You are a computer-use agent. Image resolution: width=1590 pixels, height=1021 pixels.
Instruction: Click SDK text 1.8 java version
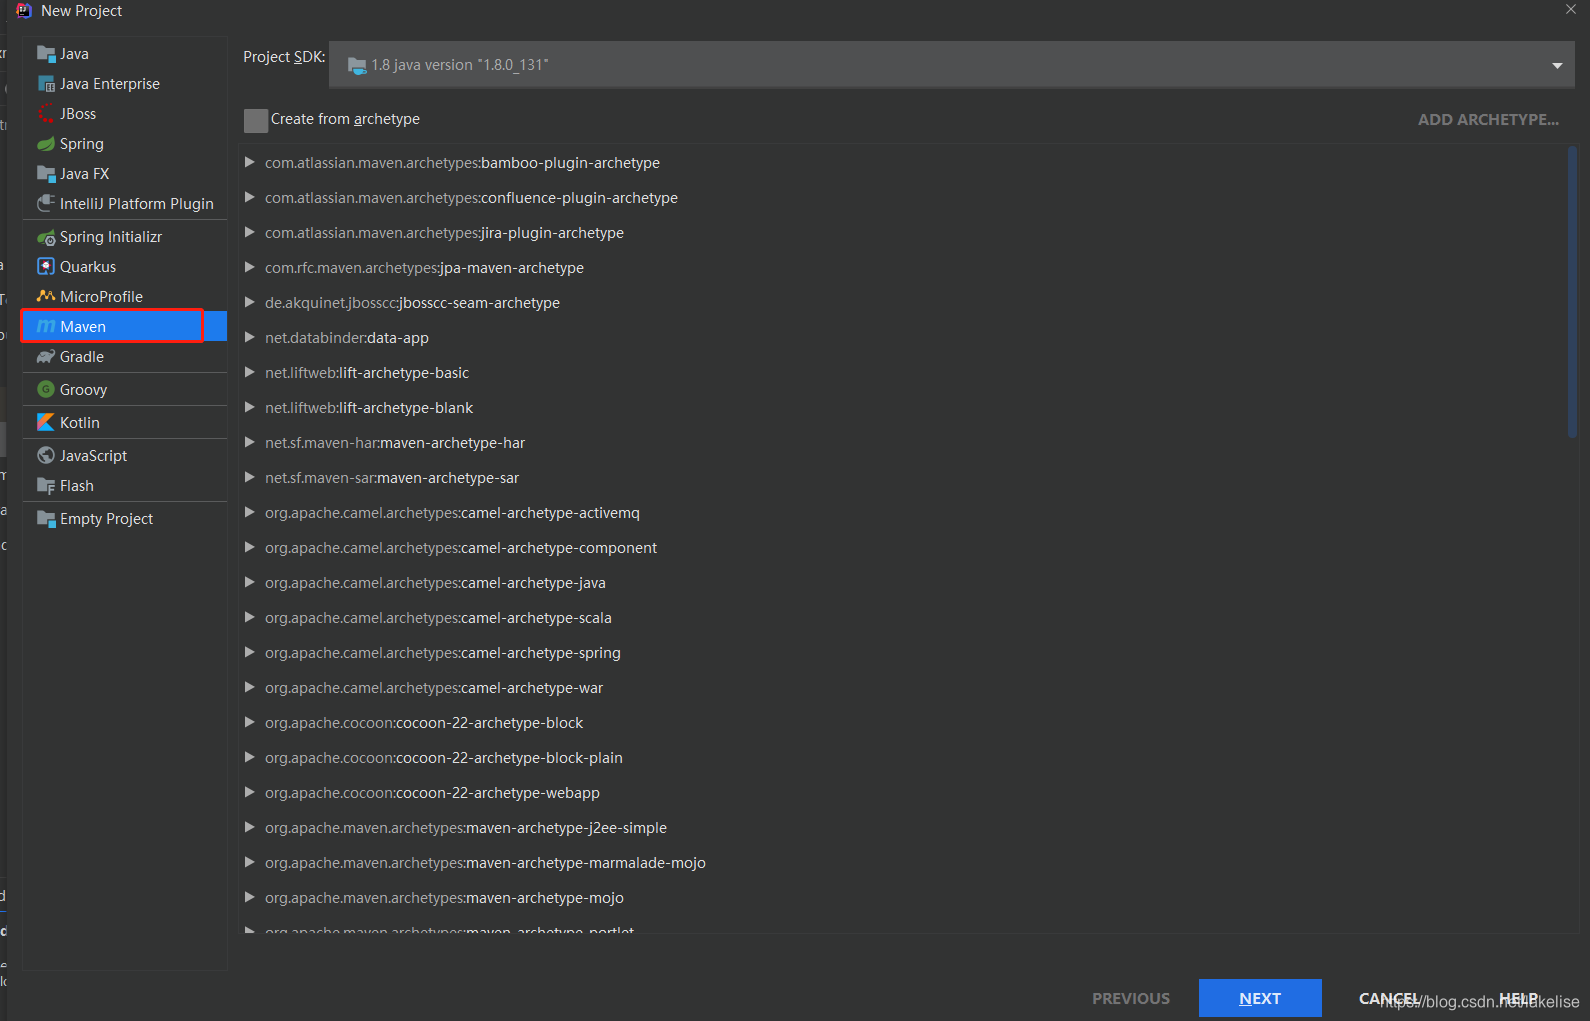point(460,65)
